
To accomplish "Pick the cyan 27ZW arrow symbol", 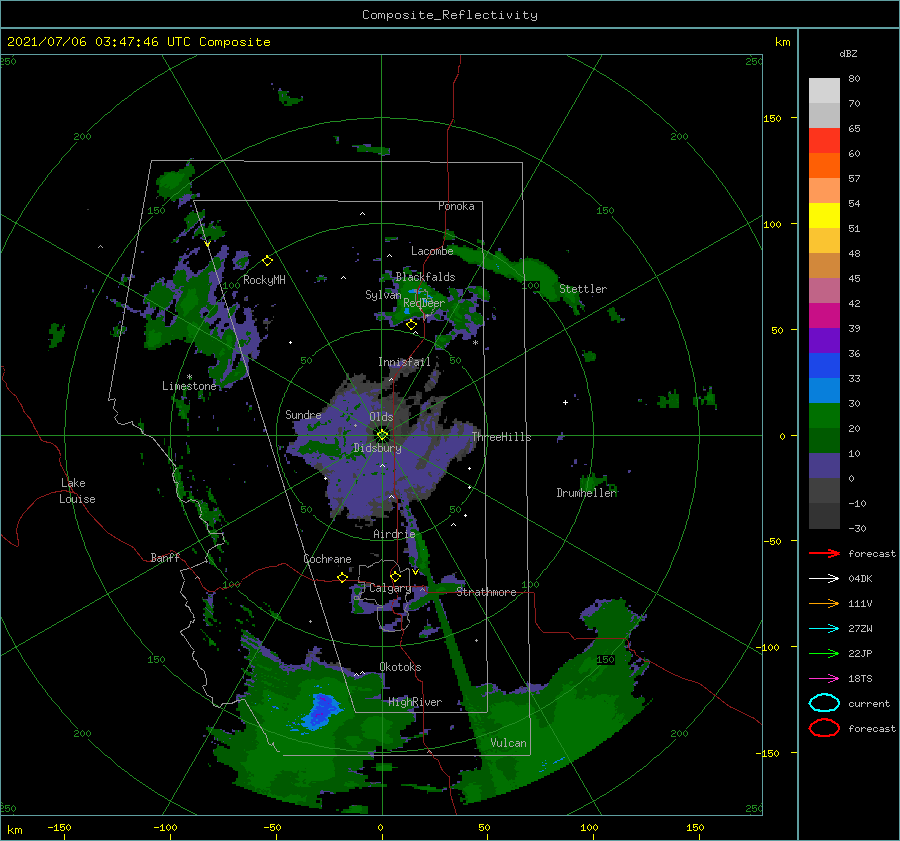I will pos(824,629).
